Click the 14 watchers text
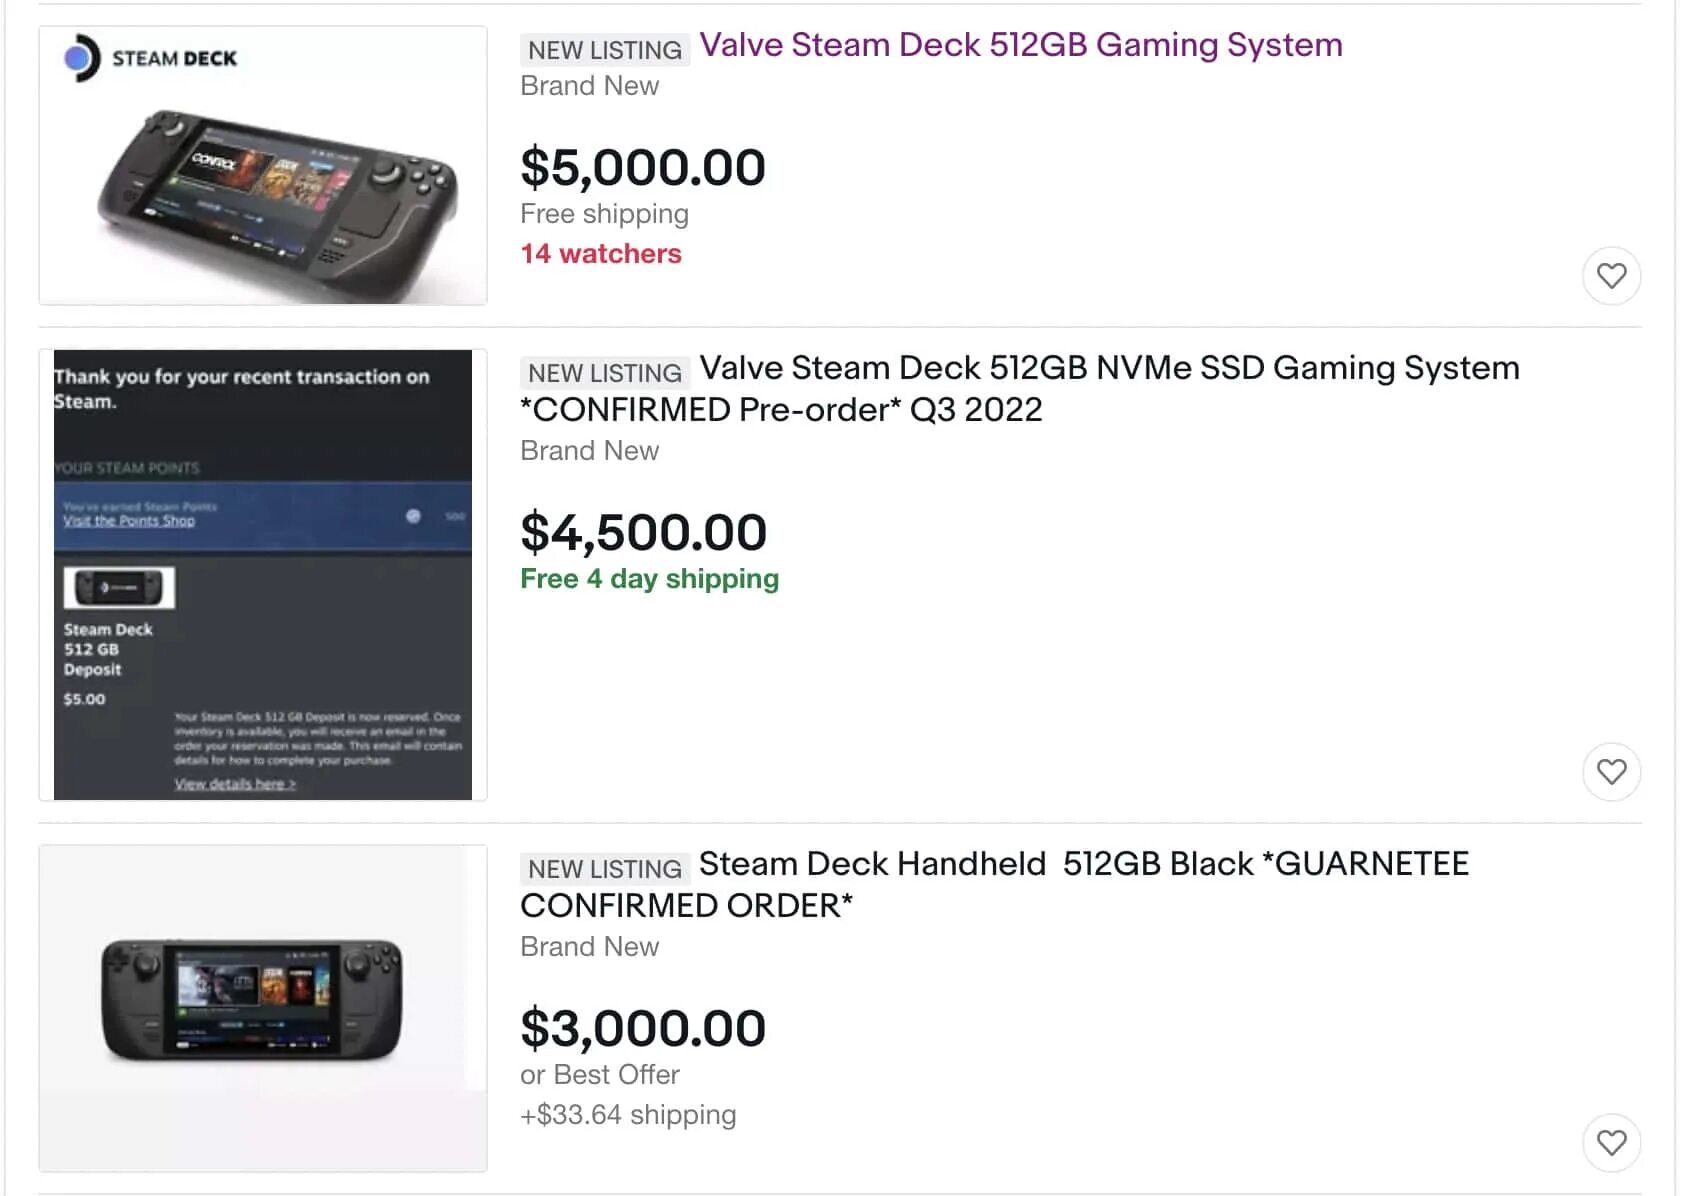Image resolution: width=1684 pixels, height=1196 pixels. coord(601,254)
